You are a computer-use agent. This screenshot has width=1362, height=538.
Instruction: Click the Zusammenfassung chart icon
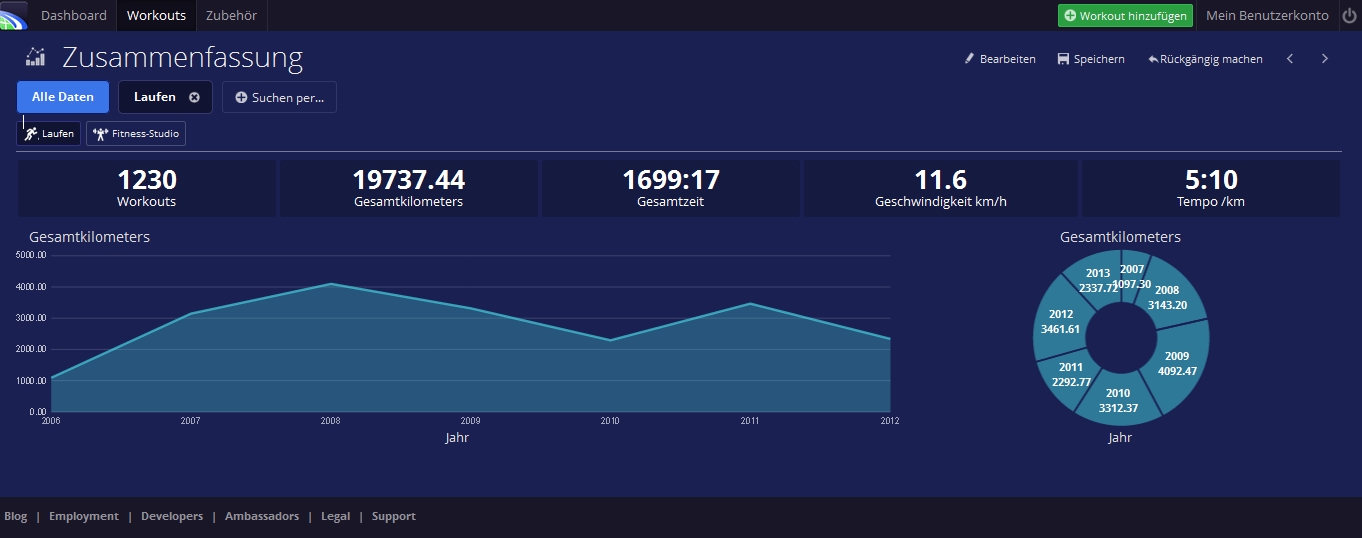(36, 57)
